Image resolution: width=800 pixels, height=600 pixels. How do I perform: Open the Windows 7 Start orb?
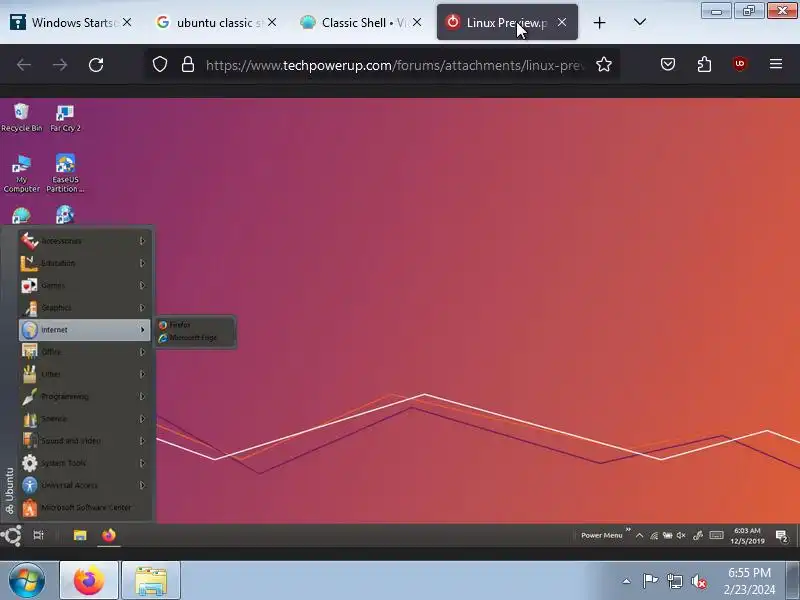tap(27, 580)
